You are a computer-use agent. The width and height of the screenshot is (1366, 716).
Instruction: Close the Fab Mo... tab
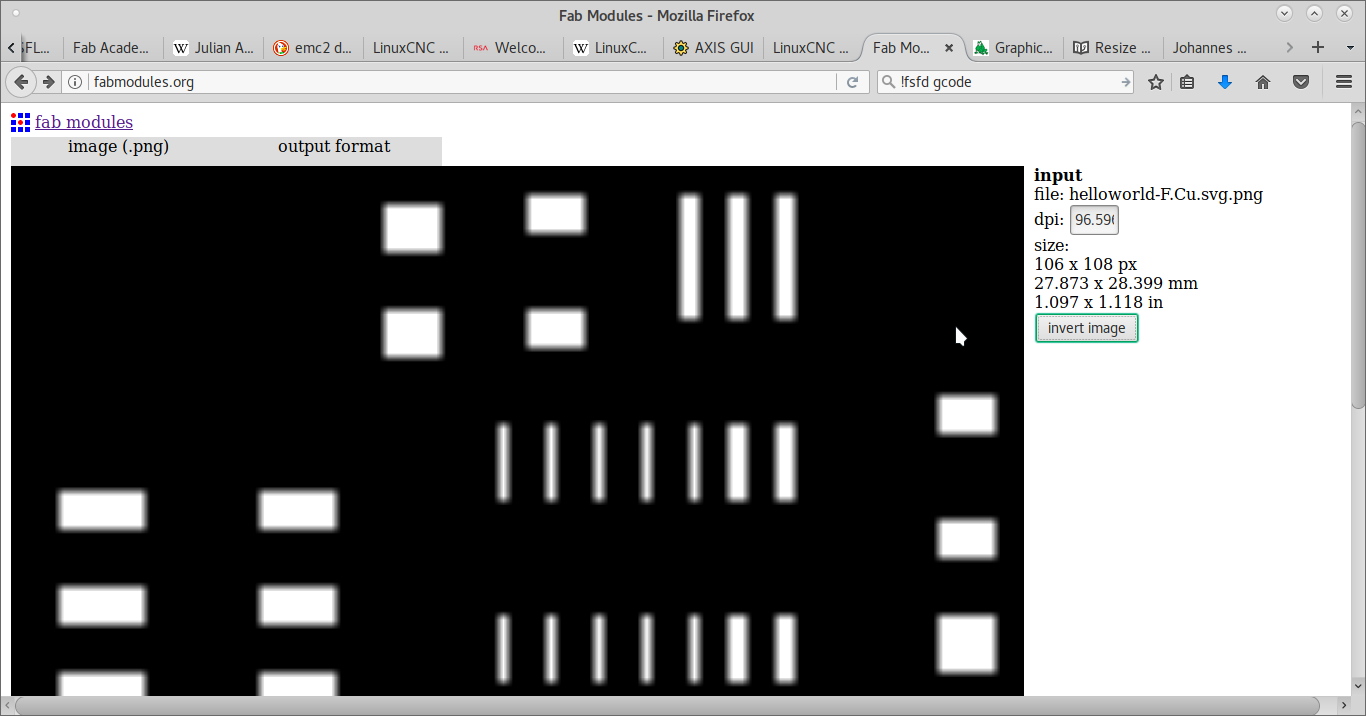coord(949,47)
